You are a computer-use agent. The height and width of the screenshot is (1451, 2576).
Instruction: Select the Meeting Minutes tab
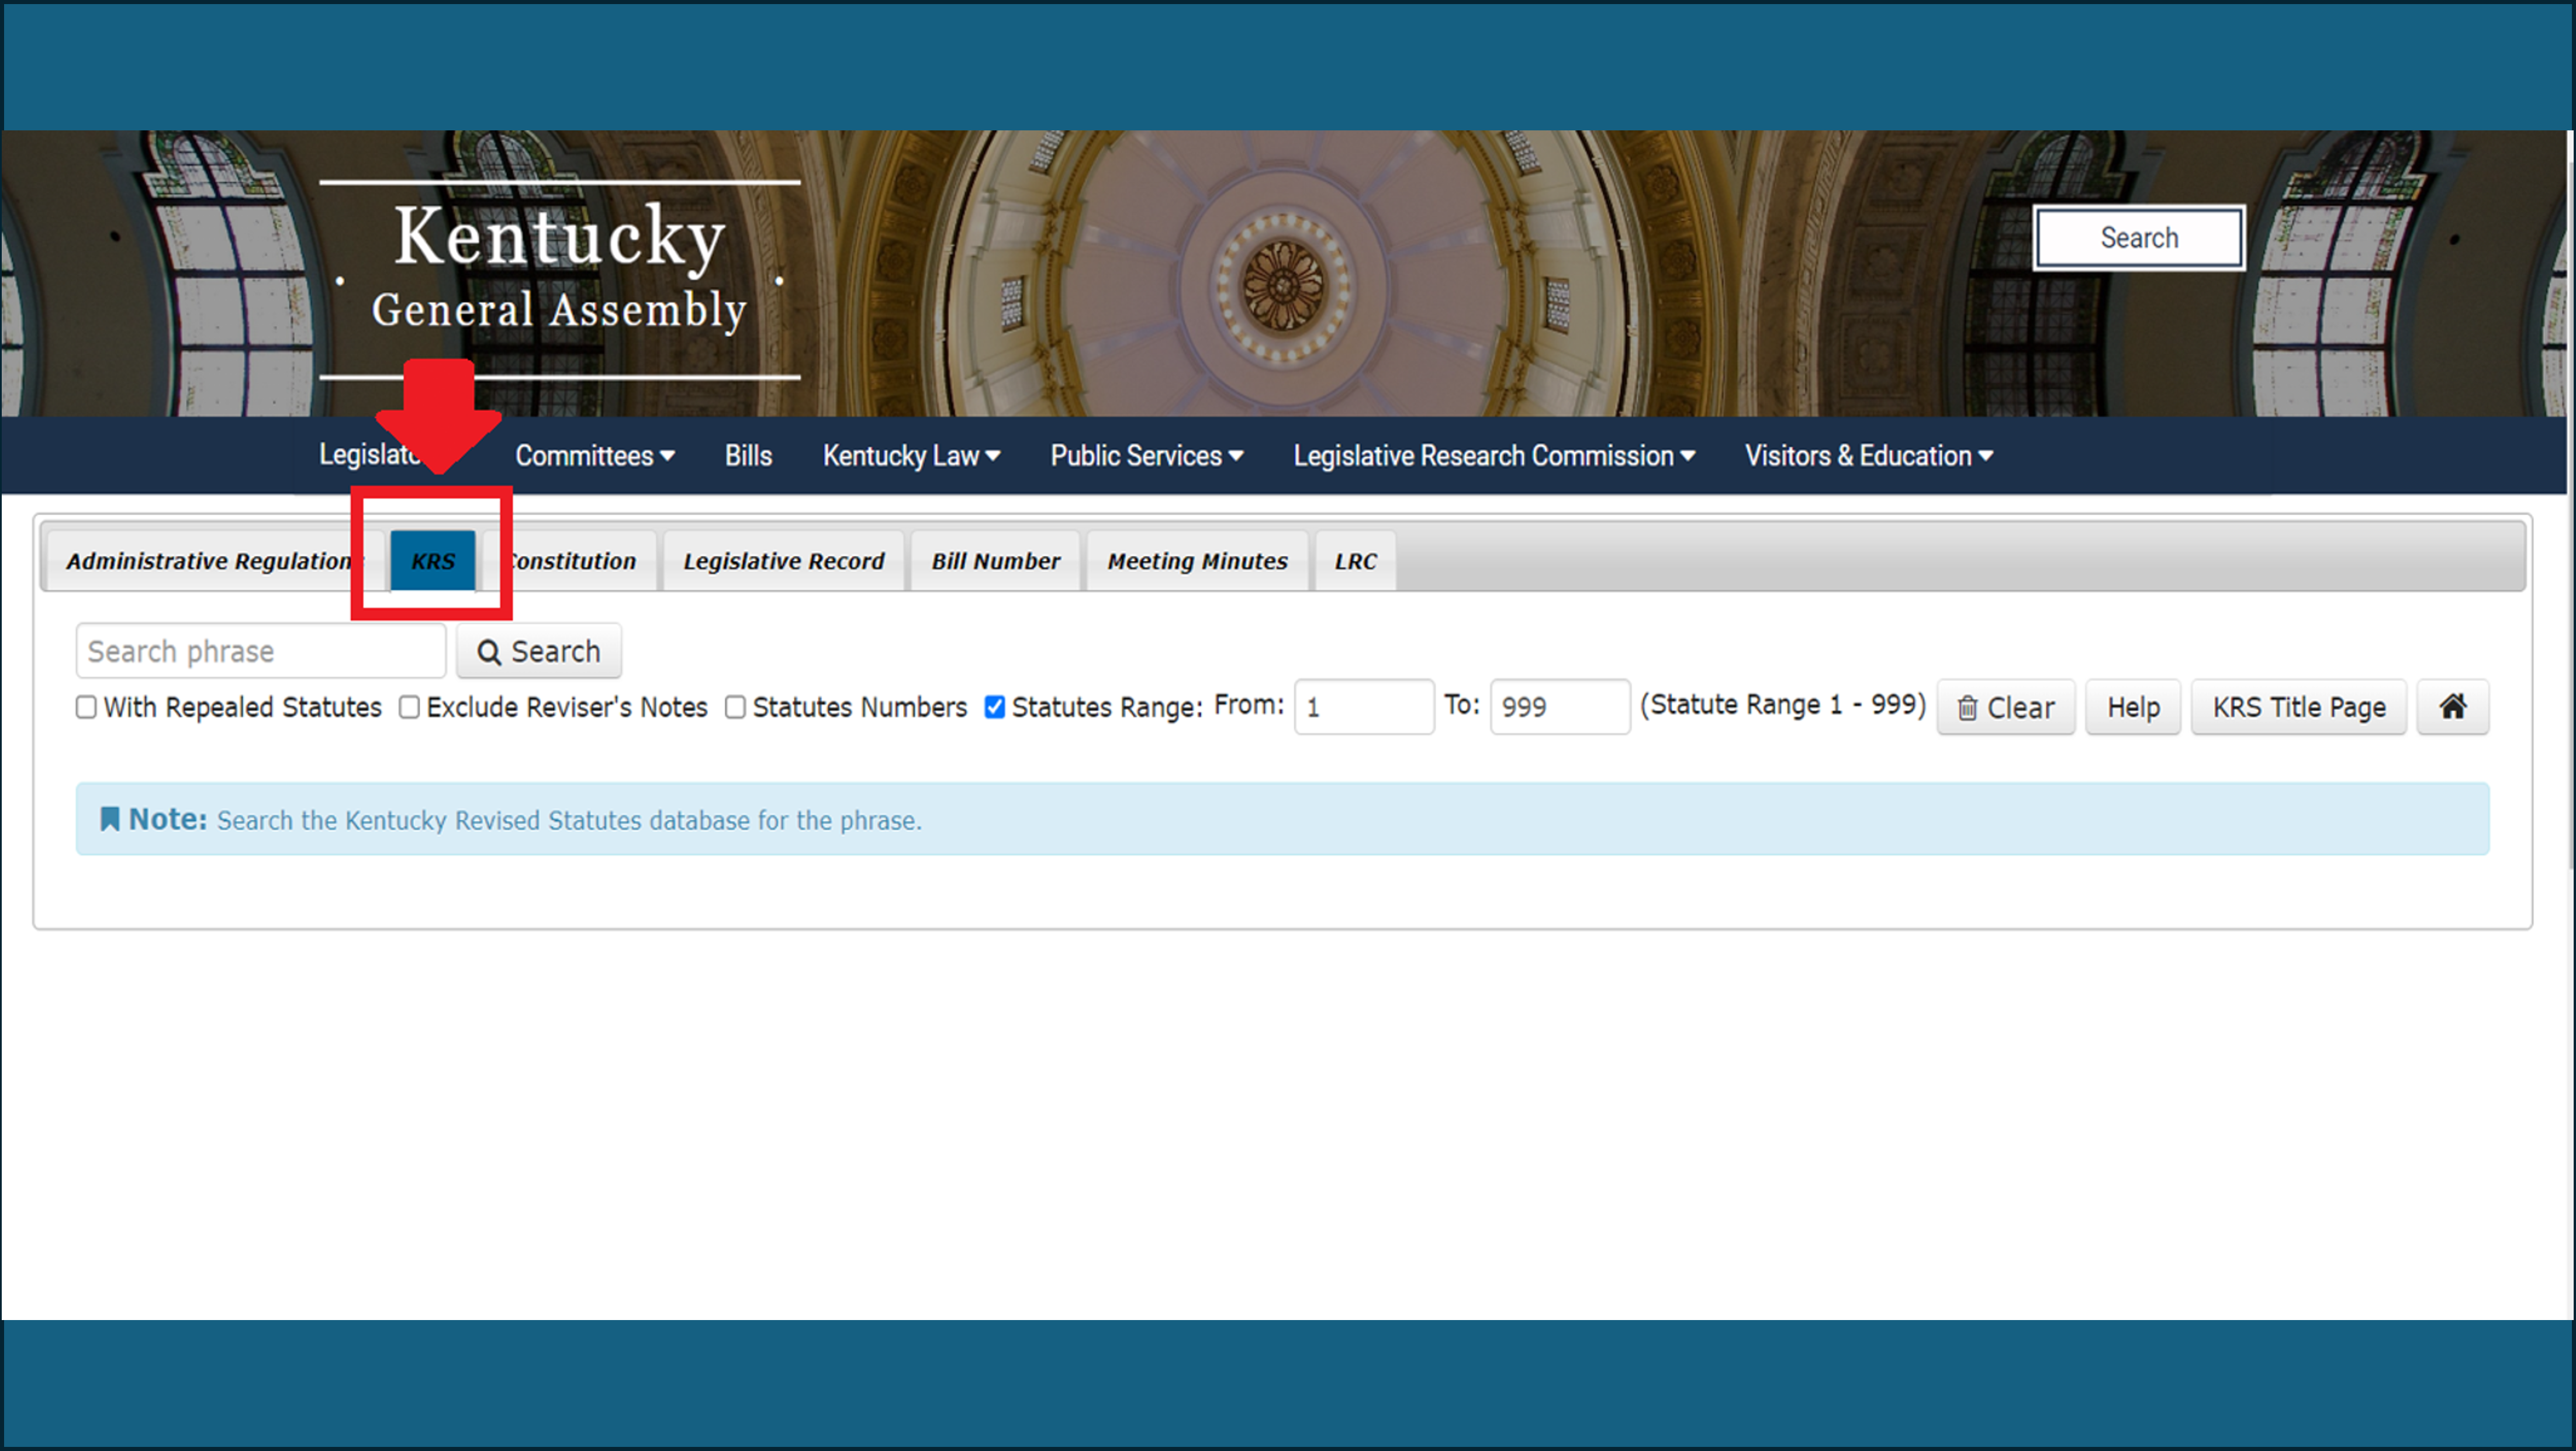[x=1196, y=560]
